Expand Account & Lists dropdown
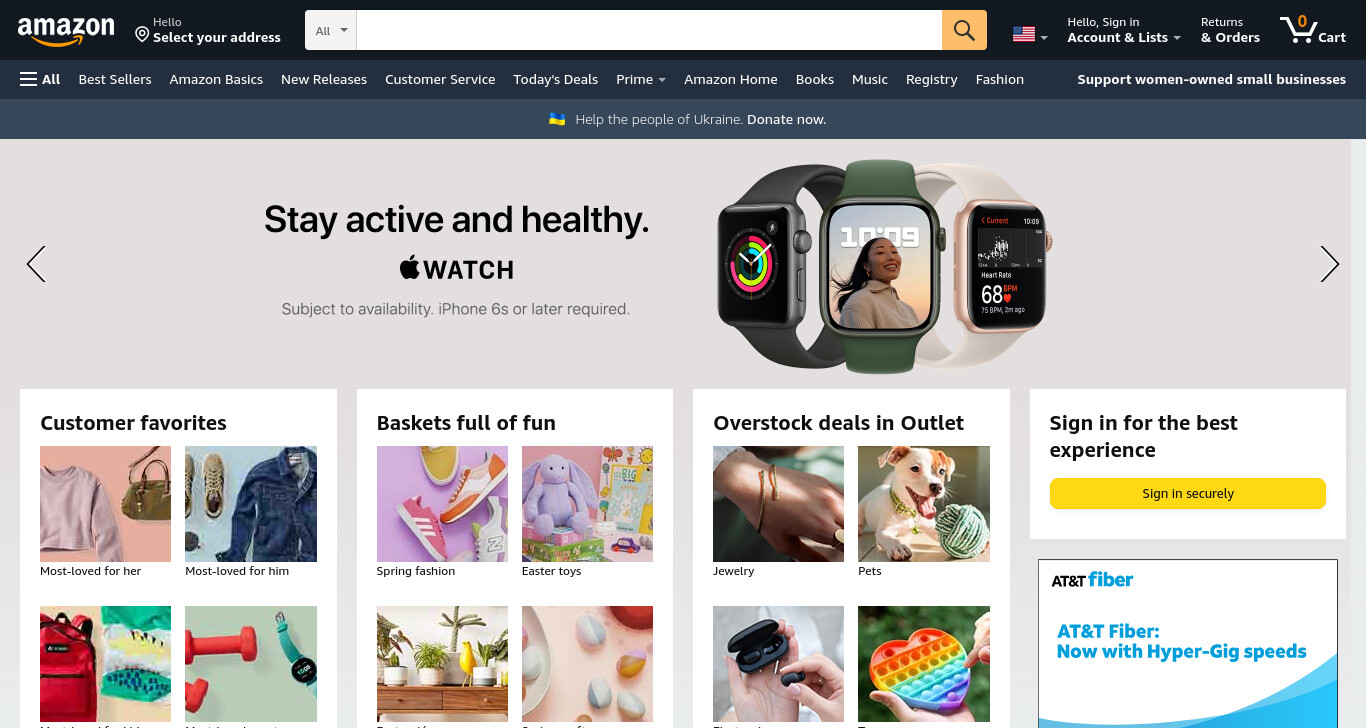 pyautogui.click(x=1123, y=30)
